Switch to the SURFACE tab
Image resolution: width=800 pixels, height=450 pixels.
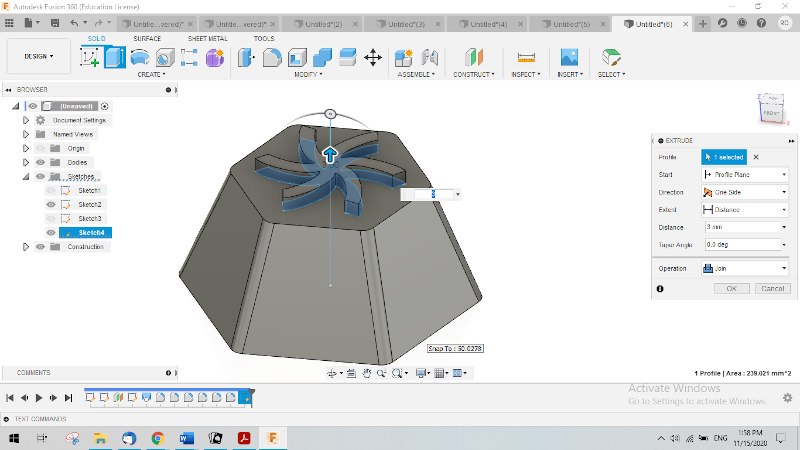point(147,38)
